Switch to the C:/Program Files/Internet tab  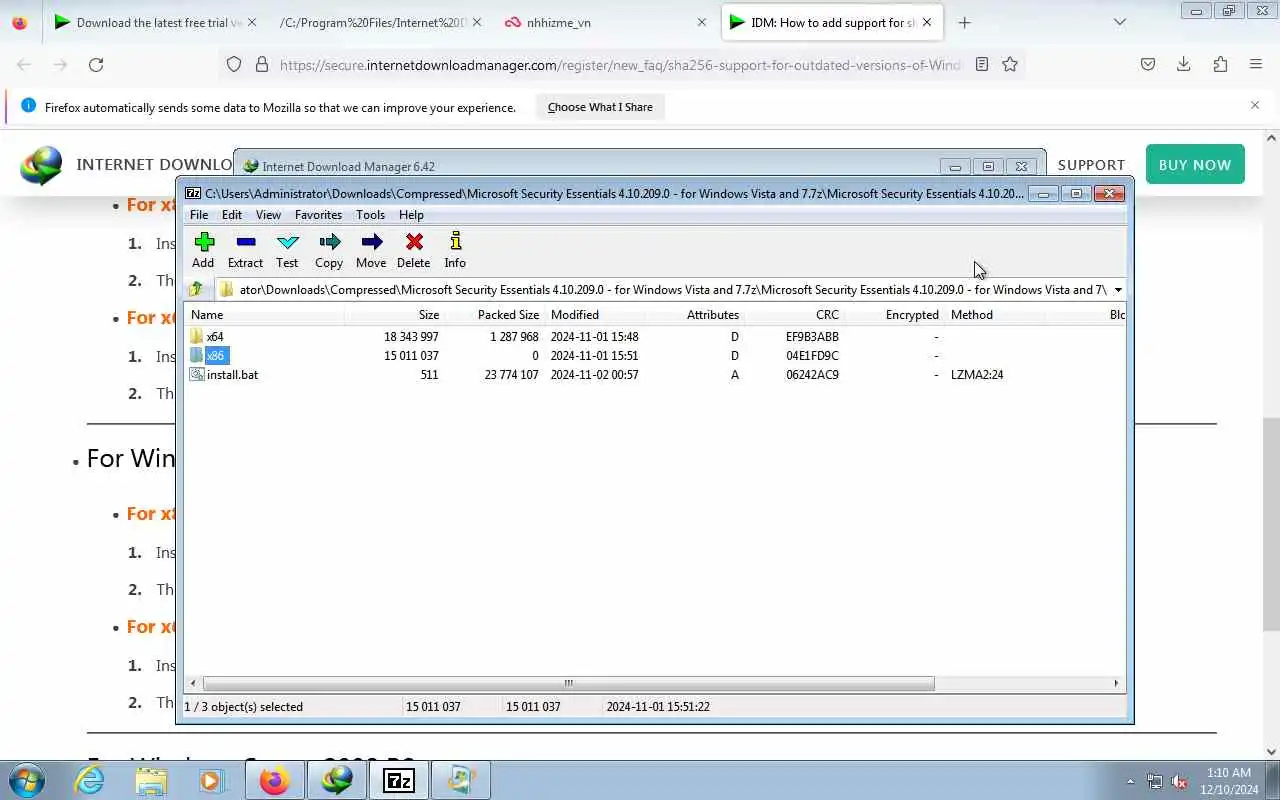[380, 22]
